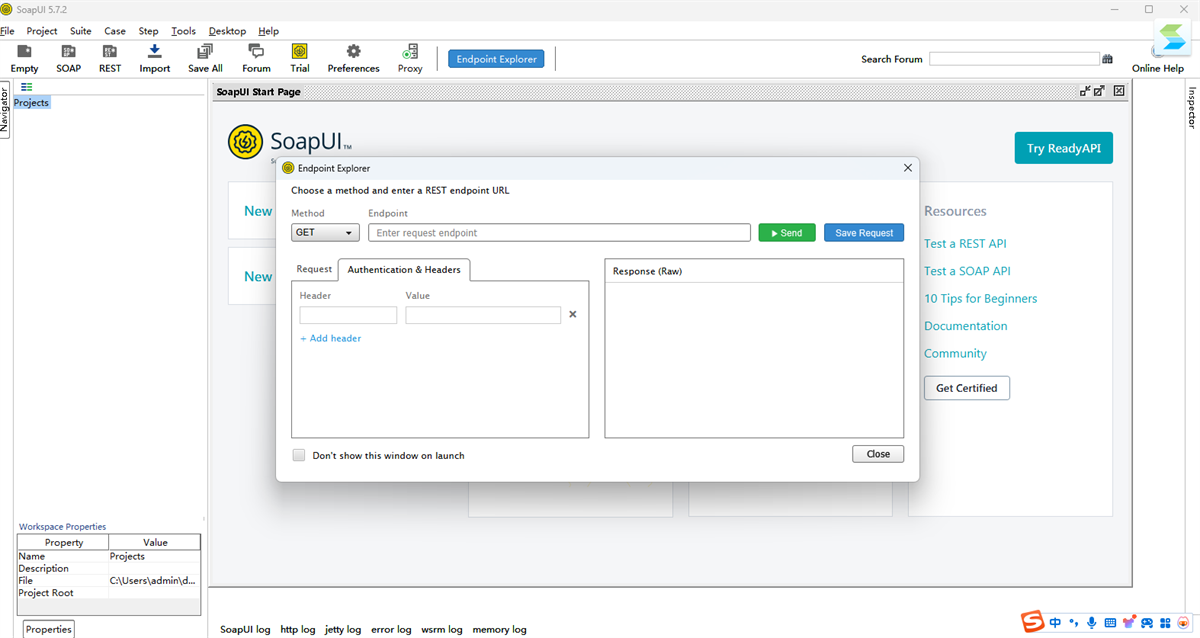Click the Sogou input method S logo

tap(1032, 622)
